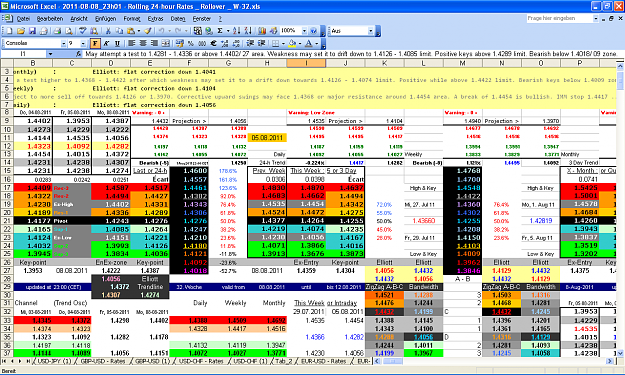
Task: Open the Einfügen menu
Action: coord(106,19)
